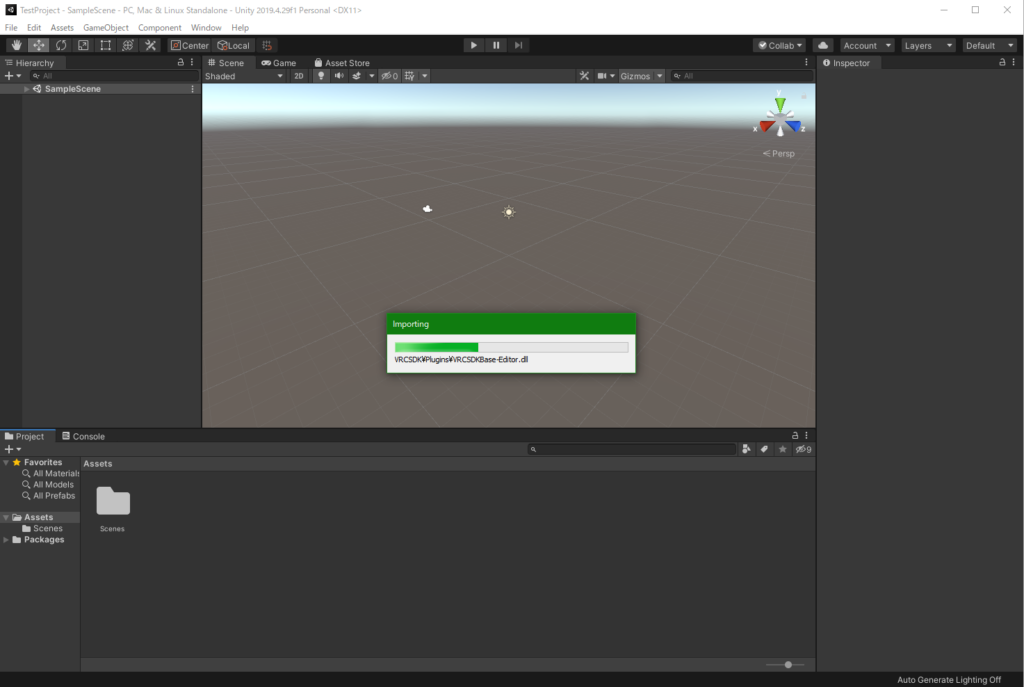Switch to the Game tab
The width and height of the screenshot is (1024, 687).
[x=279, y=63]
